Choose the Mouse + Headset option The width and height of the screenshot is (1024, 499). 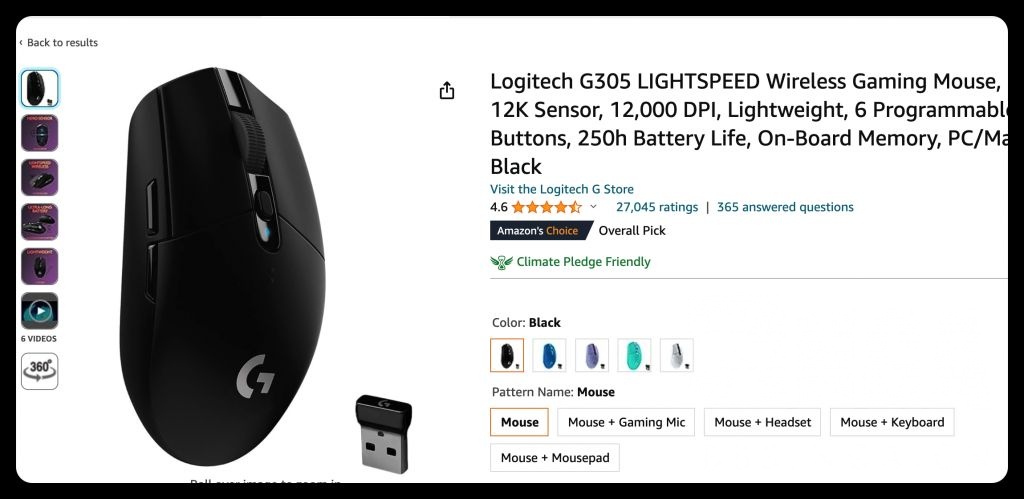click(x=762, y=422)
